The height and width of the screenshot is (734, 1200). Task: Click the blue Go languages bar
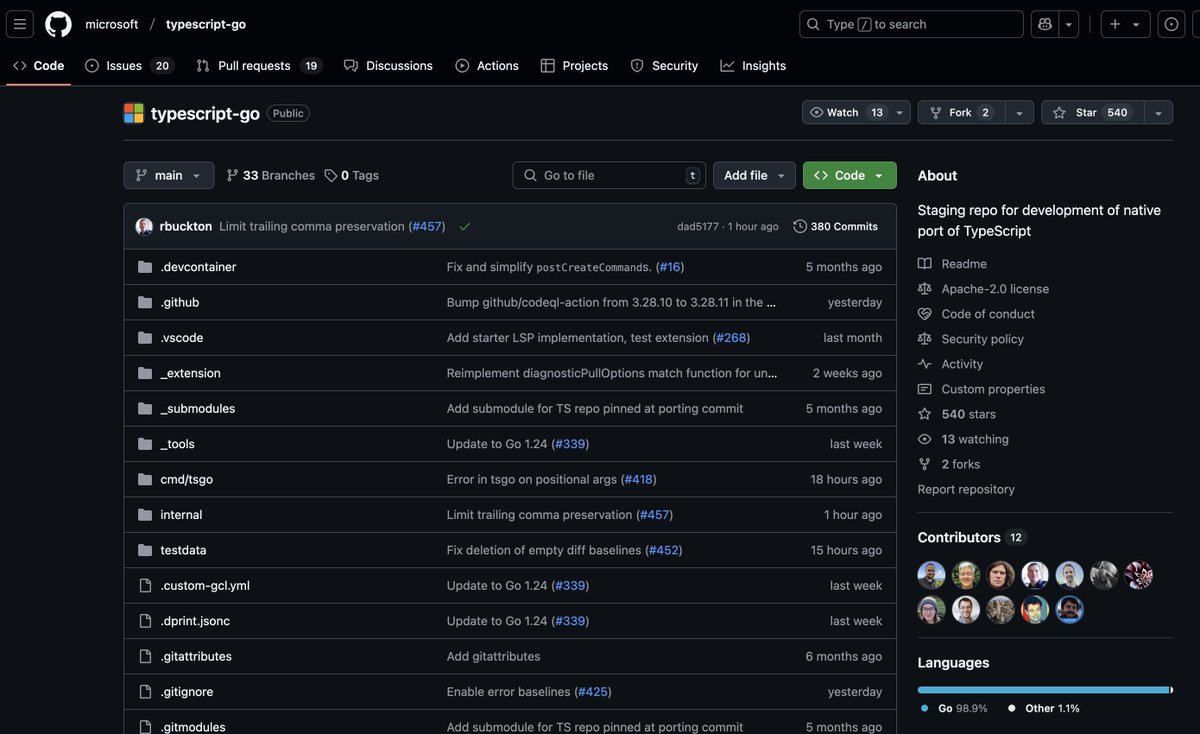click(1043, 689)
